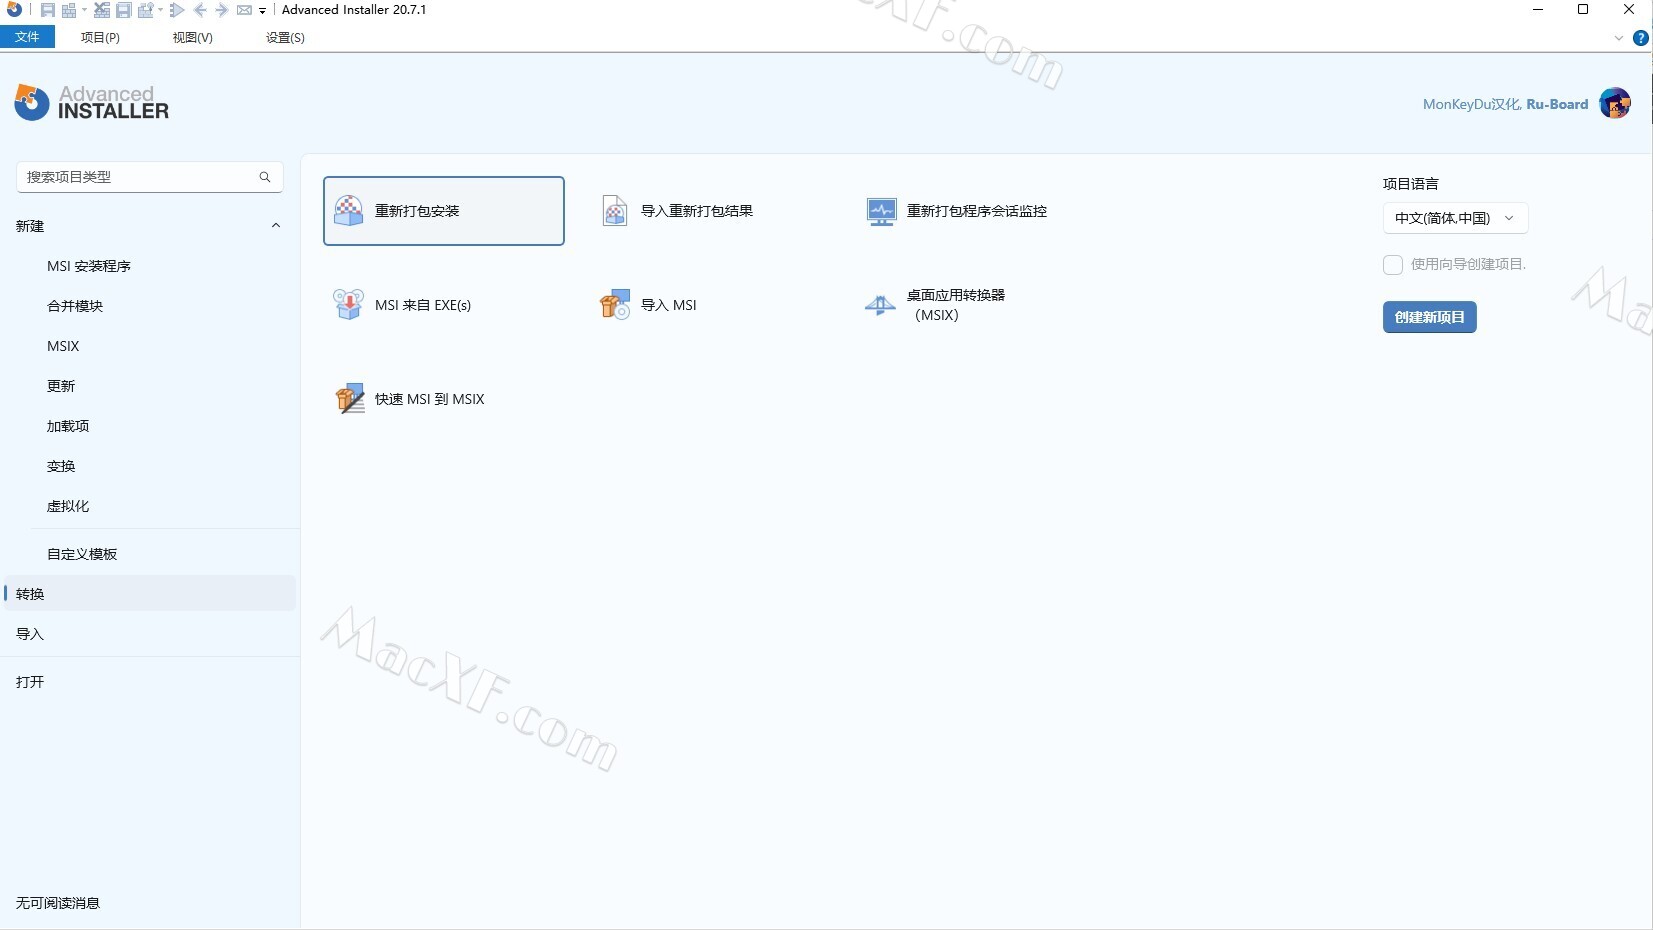Viewport: 1653px width, 930px height.
Task: Open the 项目(P) menu
Action: point(100,37)
